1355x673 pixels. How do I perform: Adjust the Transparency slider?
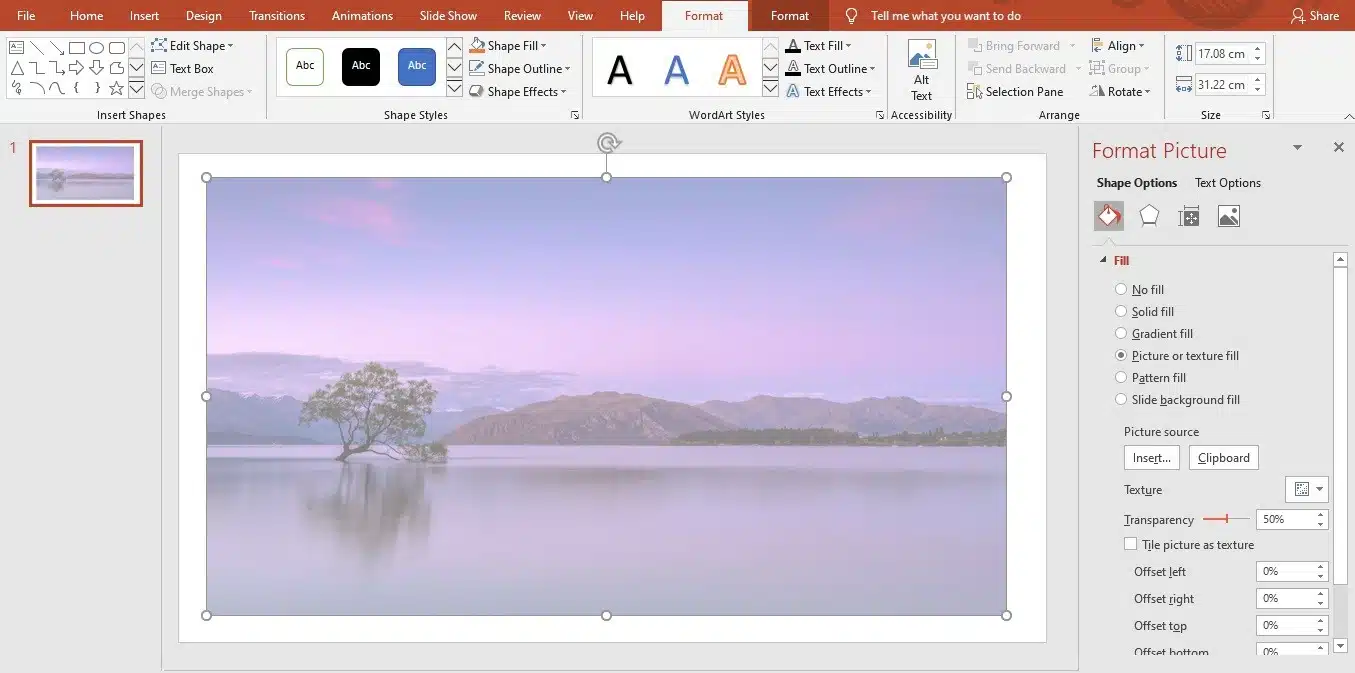coord(1226,519)
